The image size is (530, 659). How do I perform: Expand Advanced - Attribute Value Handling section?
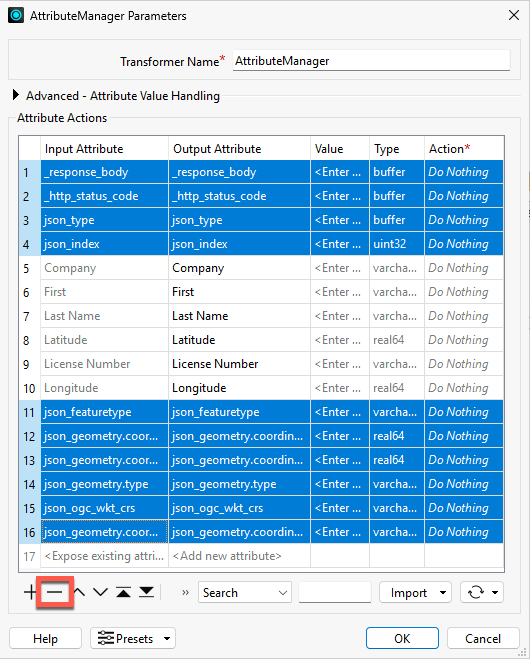pos(16,95)
